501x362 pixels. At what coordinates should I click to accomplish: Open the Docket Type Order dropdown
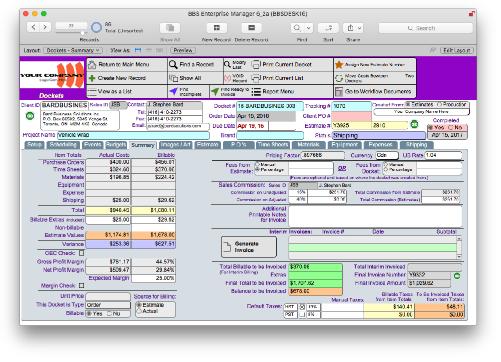tap(108, 305)
